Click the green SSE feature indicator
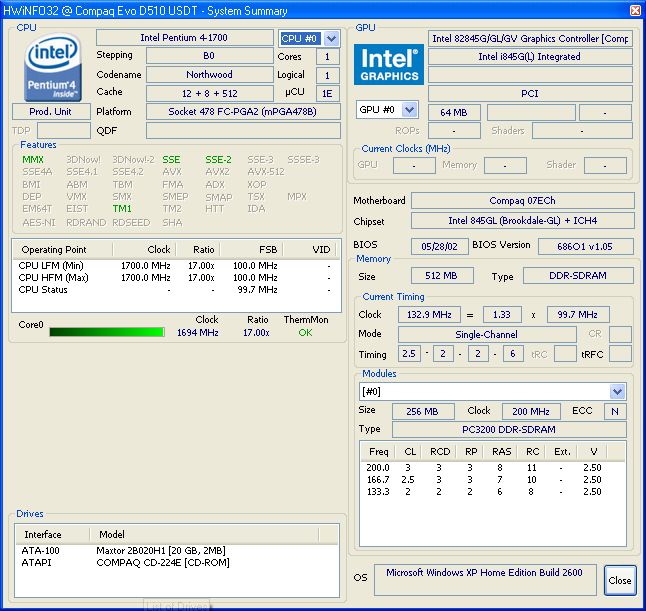This screenshot has height=611, width=646. pos(172,159)
